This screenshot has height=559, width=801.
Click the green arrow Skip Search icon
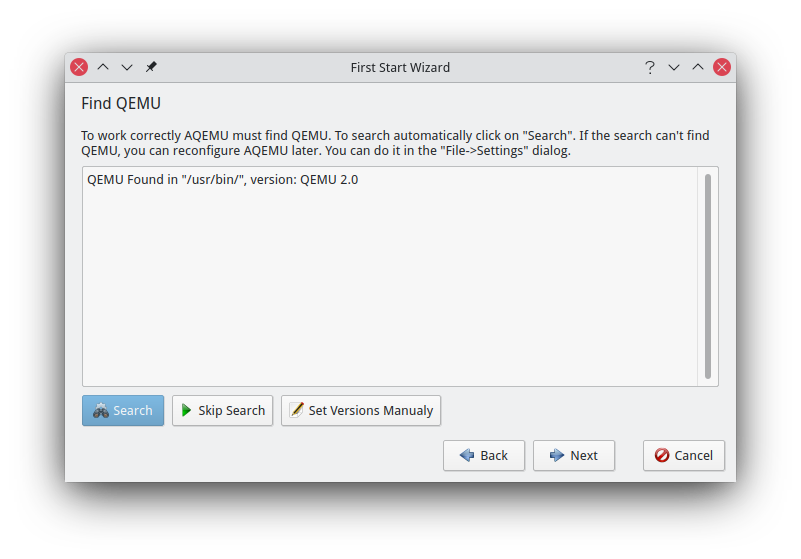click(x=186, y=411)
